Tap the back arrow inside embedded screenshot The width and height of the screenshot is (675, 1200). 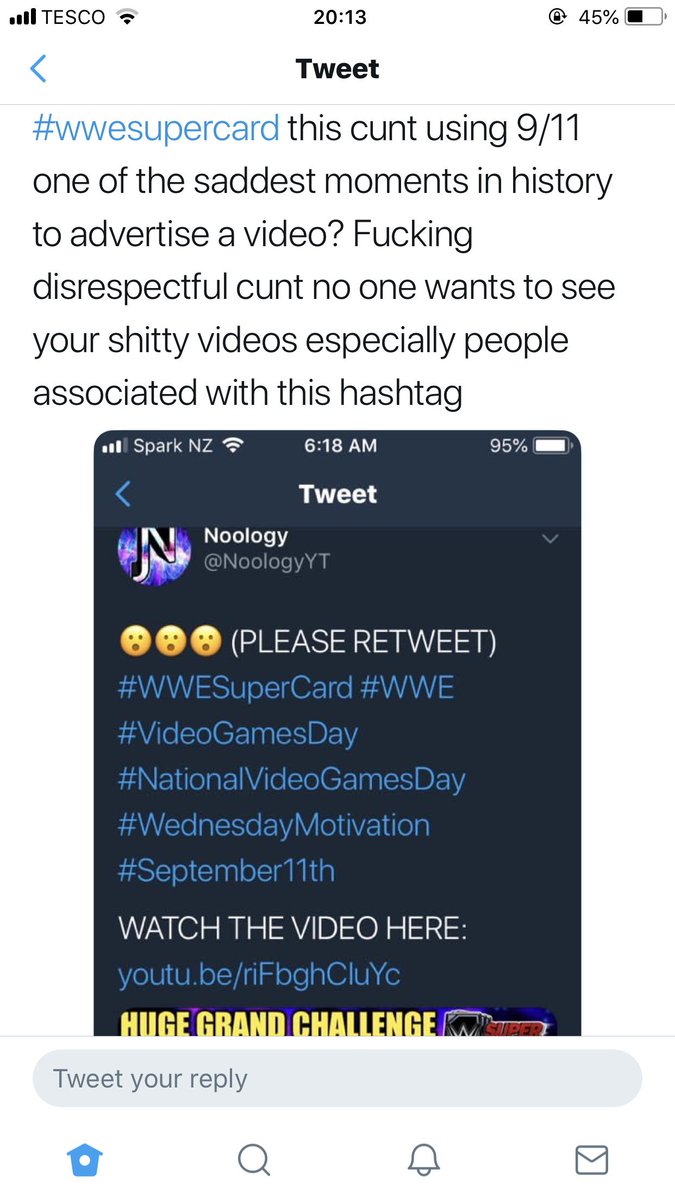(124, 494)
